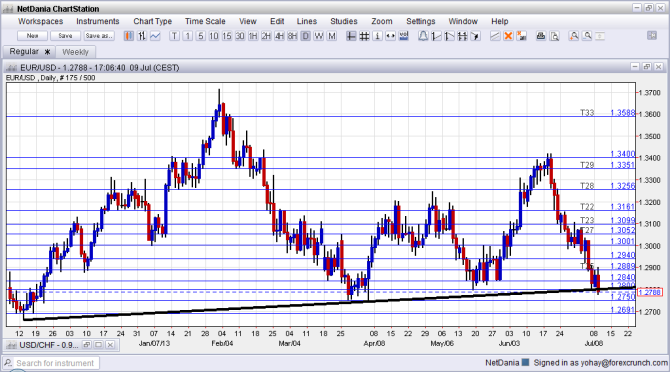Delete drawing with orange X icon
670x372 pixels.
508,36
